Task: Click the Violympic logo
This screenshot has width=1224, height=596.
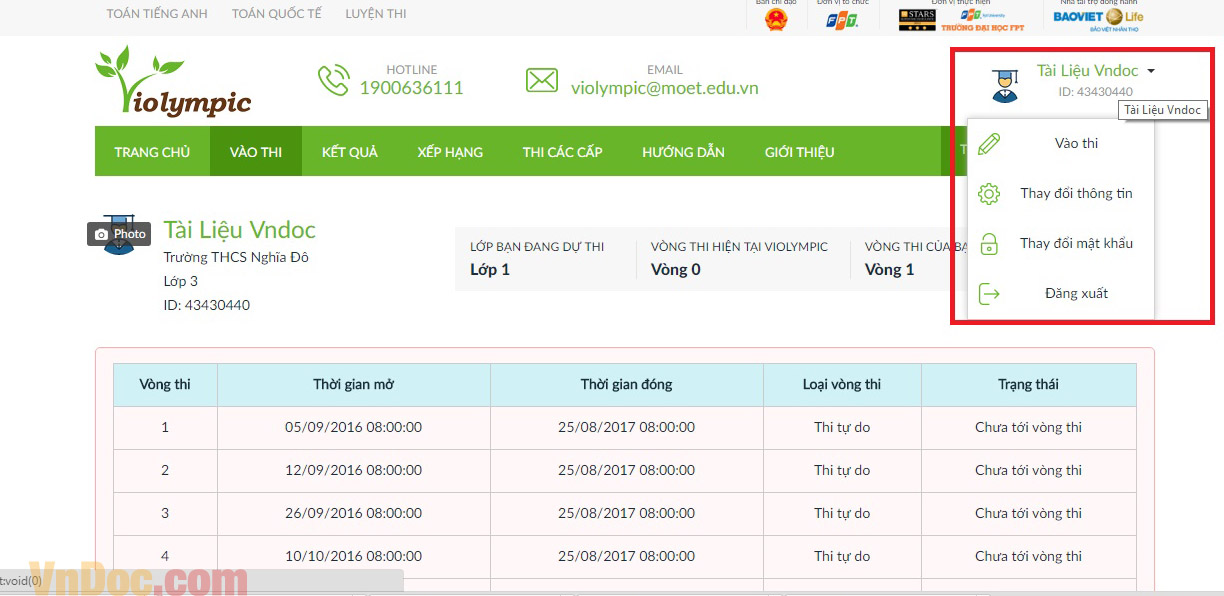Action: [x=173, y=82]
